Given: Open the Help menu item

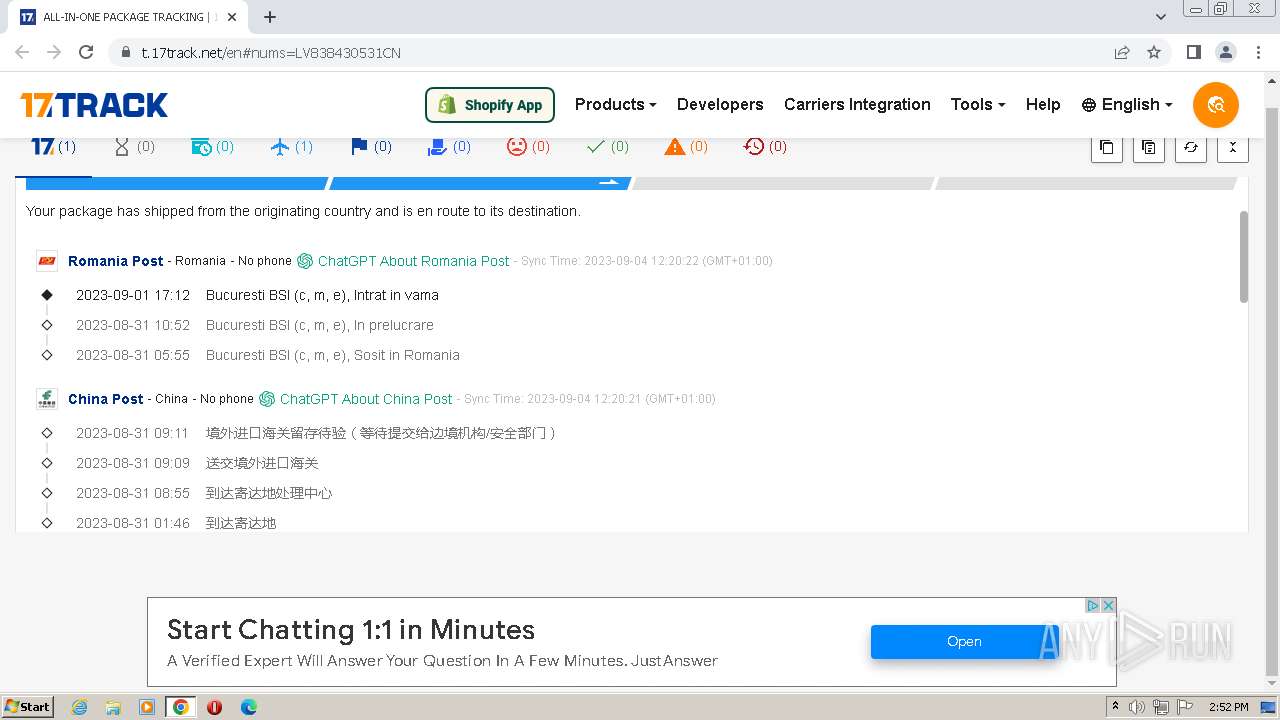Looking at the screenshot, I should click(x=1043, y=105).
